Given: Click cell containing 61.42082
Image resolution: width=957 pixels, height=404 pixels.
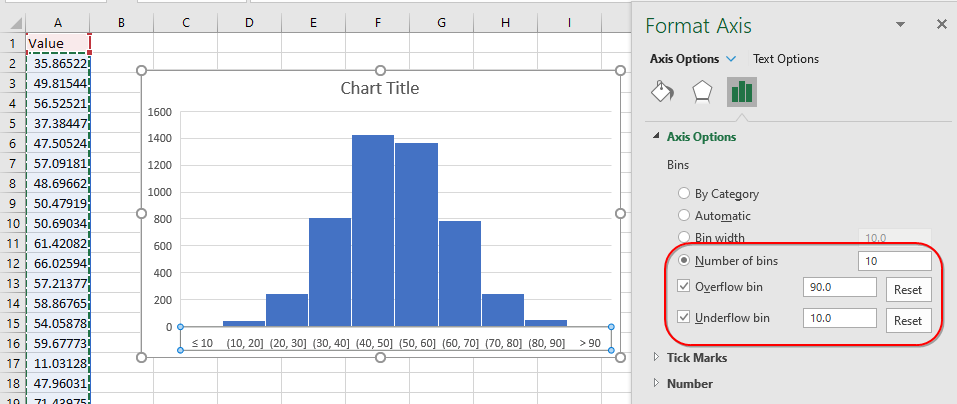Looking at the screenshot, I should coord(58,243).
